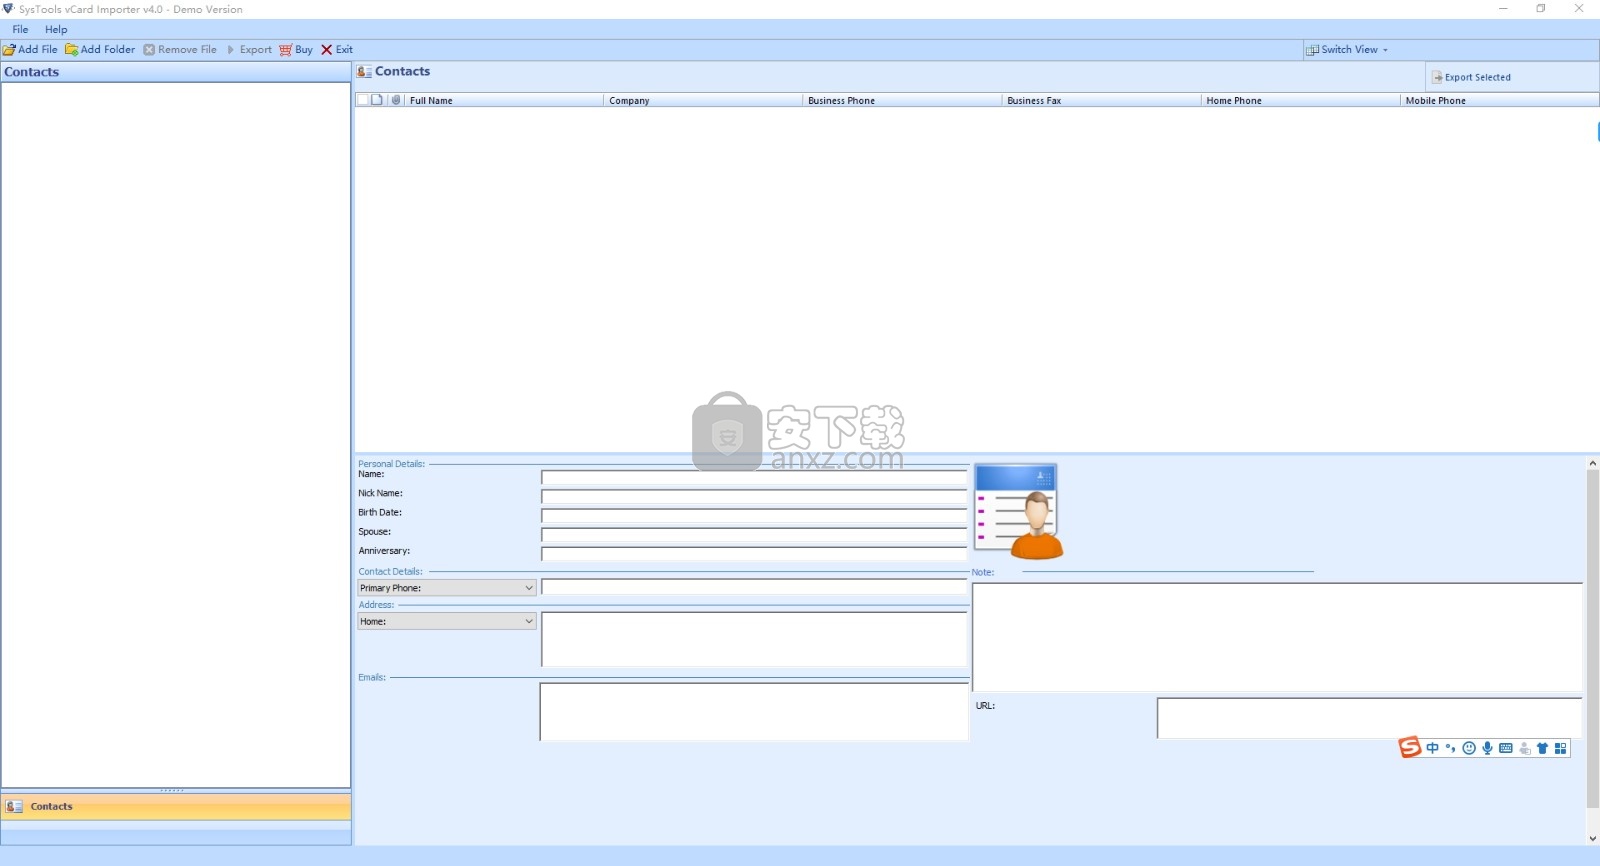1600x866 pixels.
Task: Click the SysTools app icon in title bar
Action: [x=9, y=9]
